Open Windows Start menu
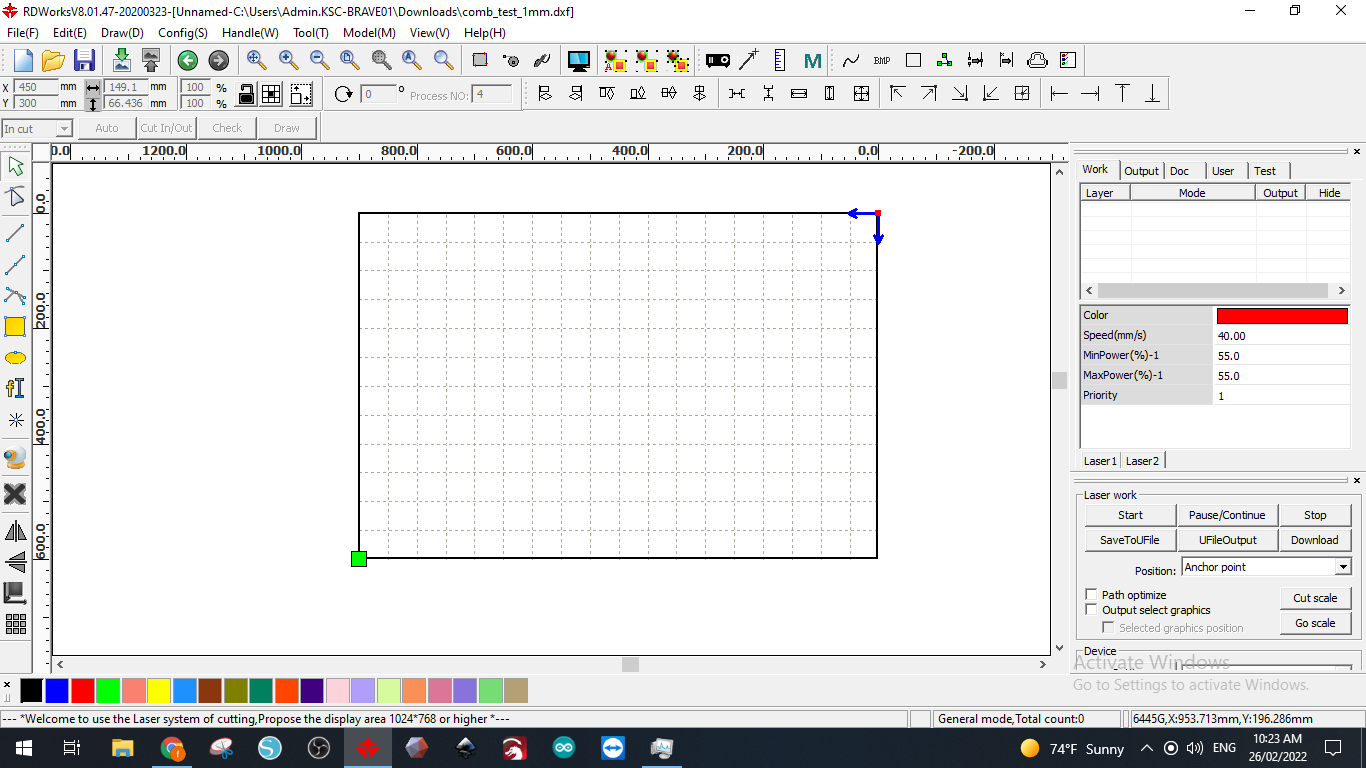1366x768 pixels. click(x=23, y=748)
